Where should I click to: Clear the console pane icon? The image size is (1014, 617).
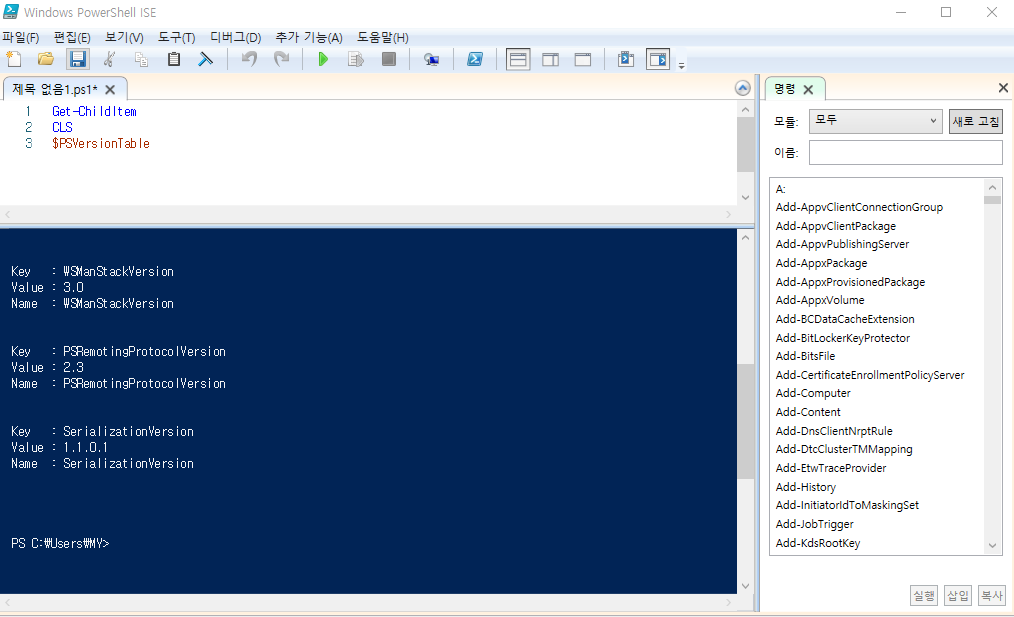[206, 60]
